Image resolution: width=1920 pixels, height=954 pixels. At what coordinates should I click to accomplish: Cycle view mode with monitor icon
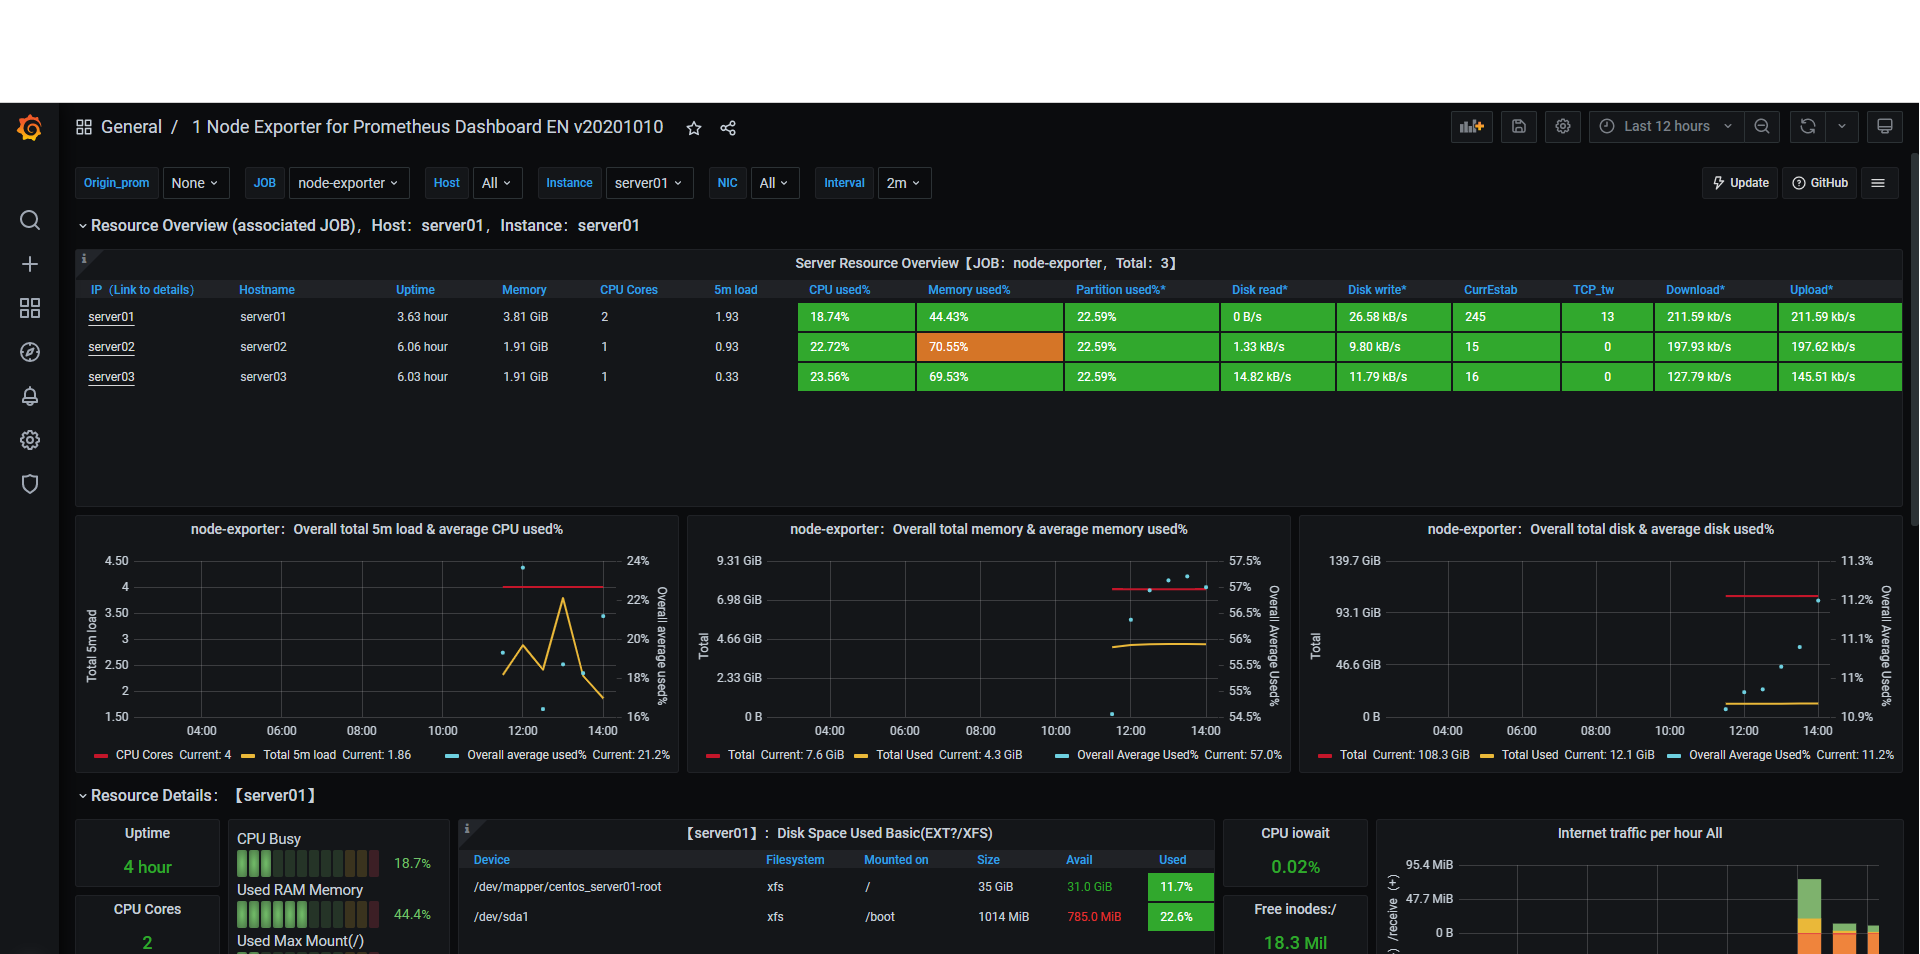(x=1884, y=127)
